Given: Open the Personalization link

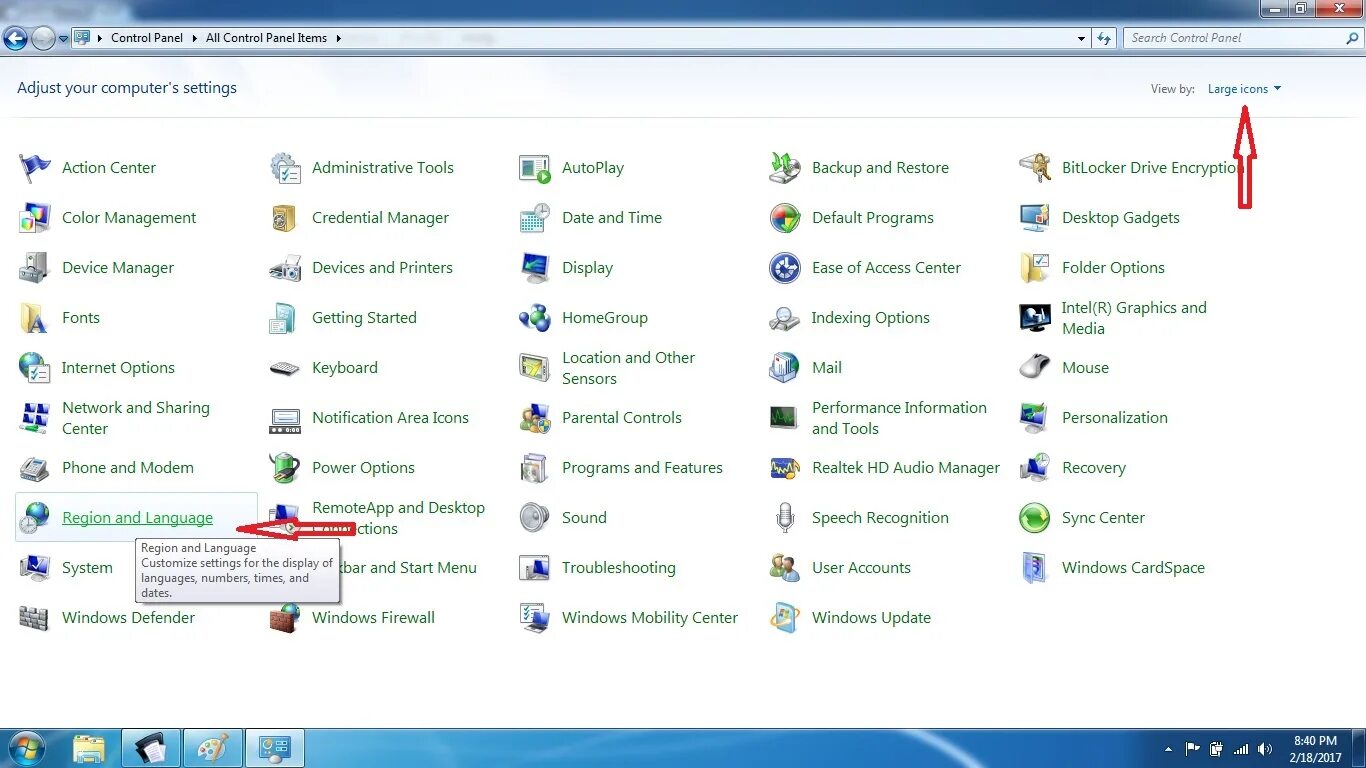Looking at the screenshot, I should click(1115, 418).
